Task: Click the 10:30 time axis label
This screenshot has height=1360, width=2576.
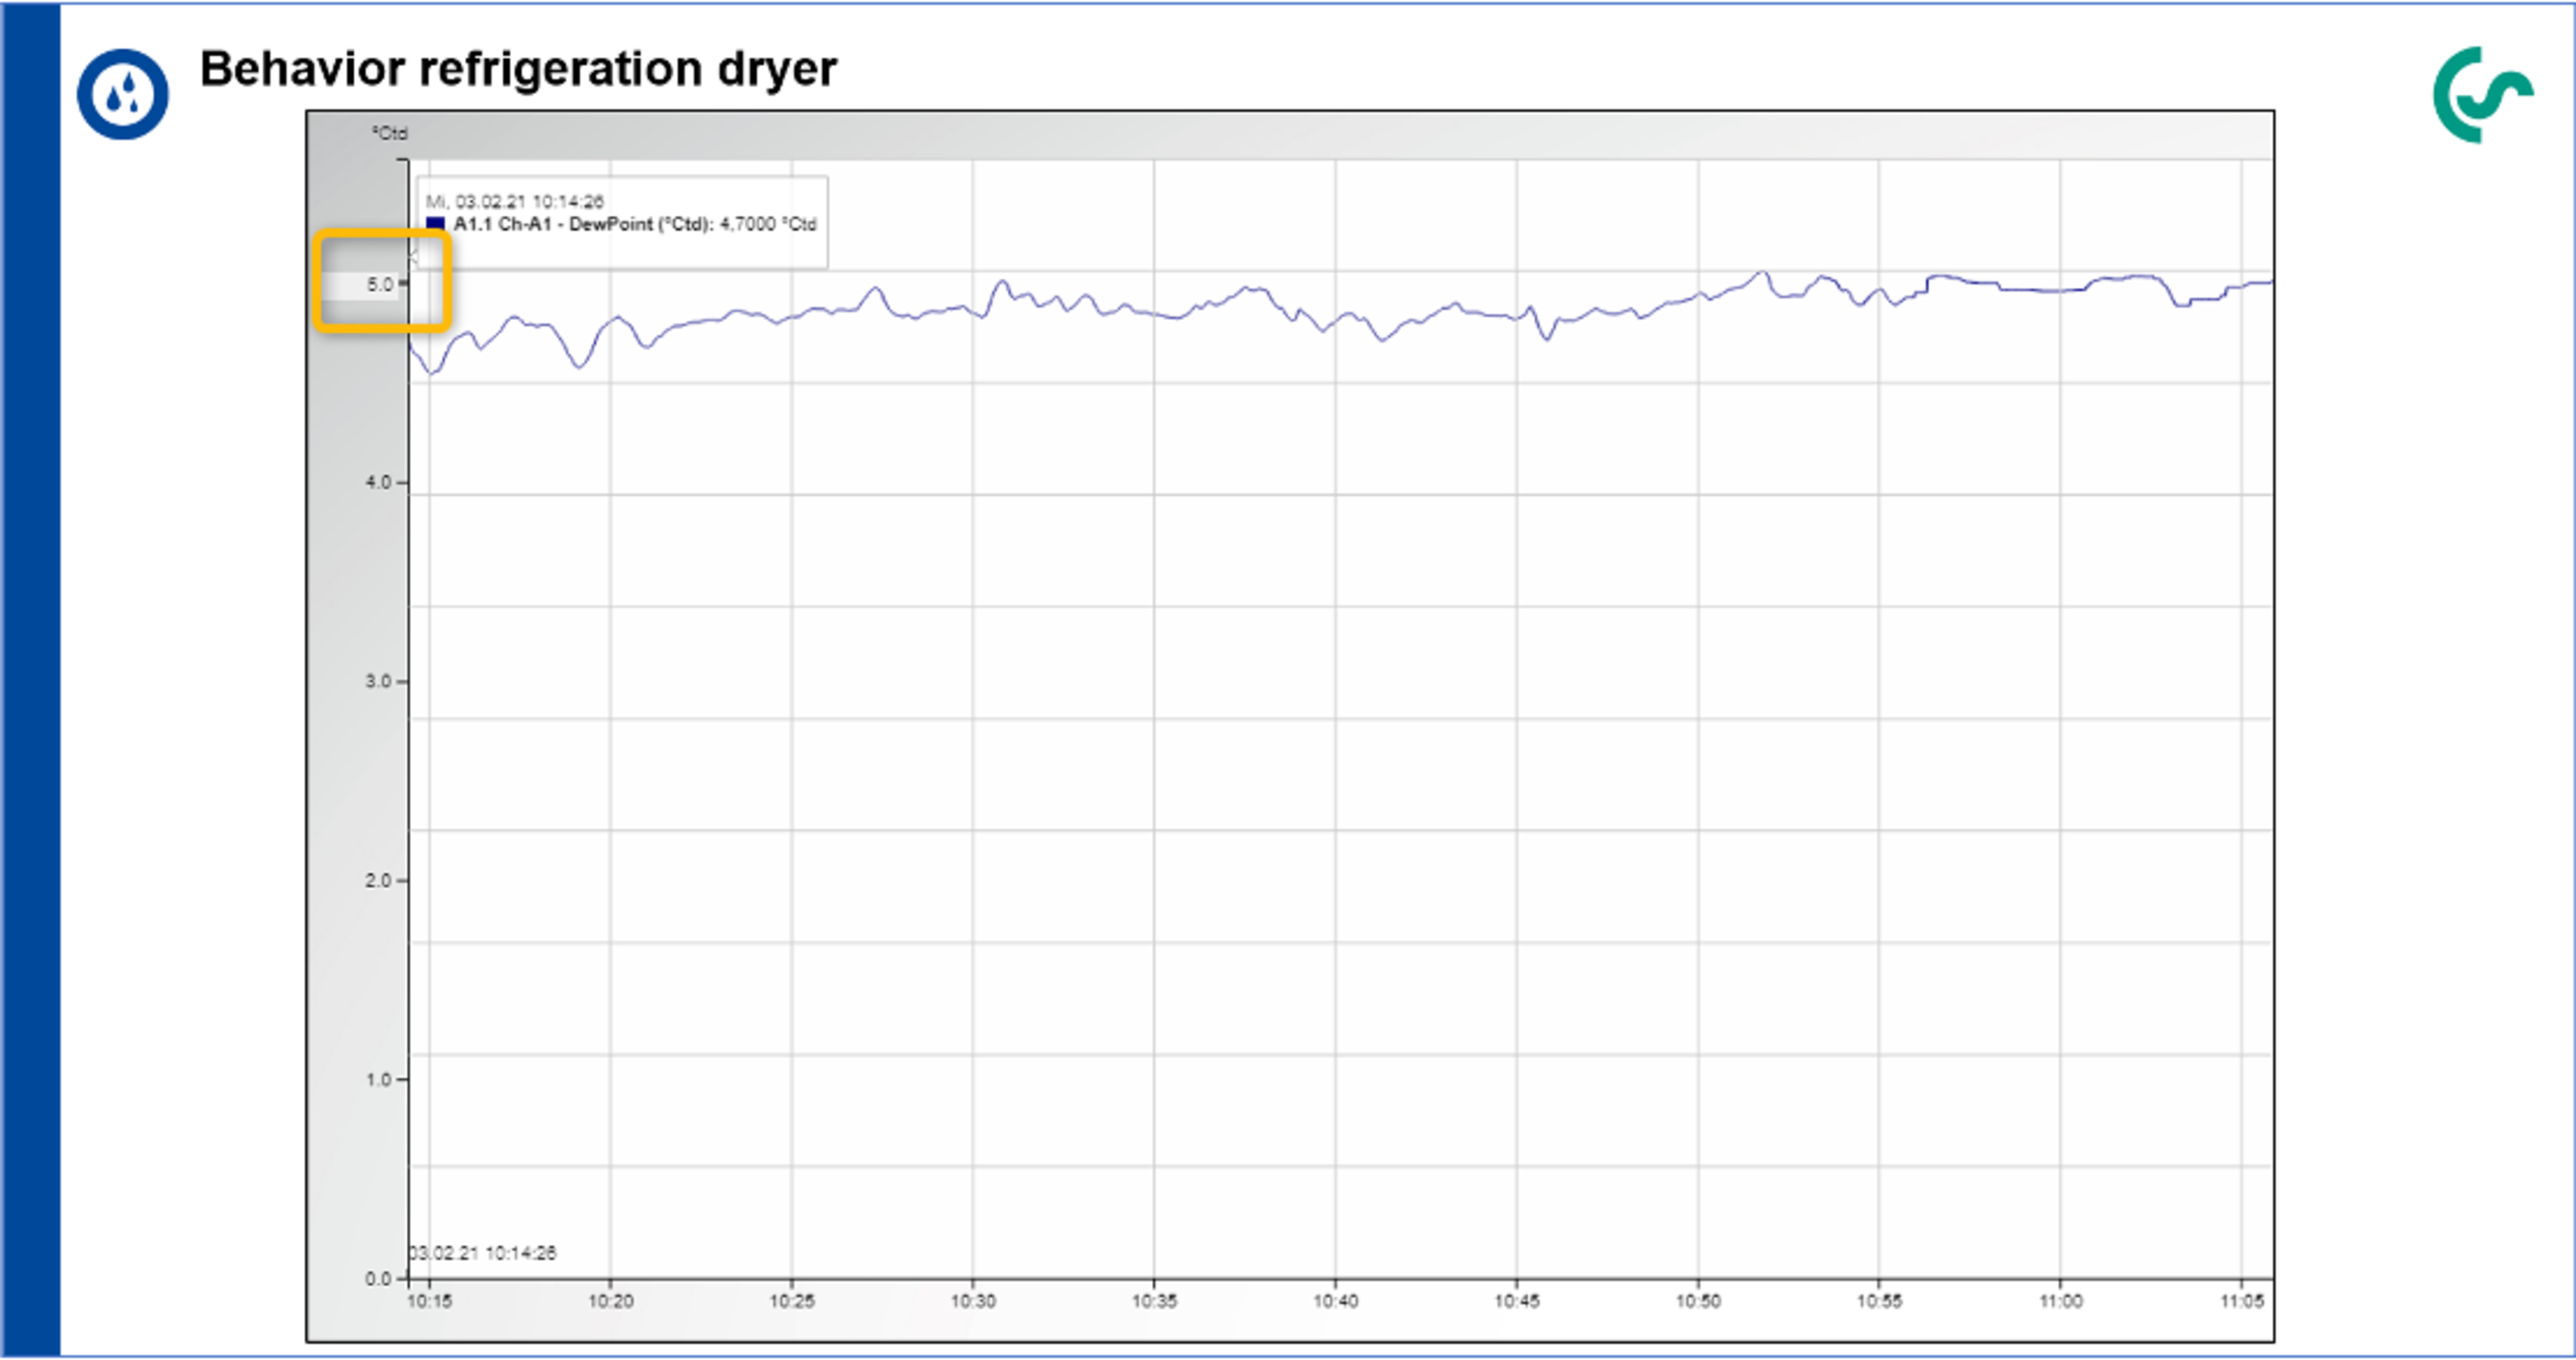Action: (x=973, y=1301)
